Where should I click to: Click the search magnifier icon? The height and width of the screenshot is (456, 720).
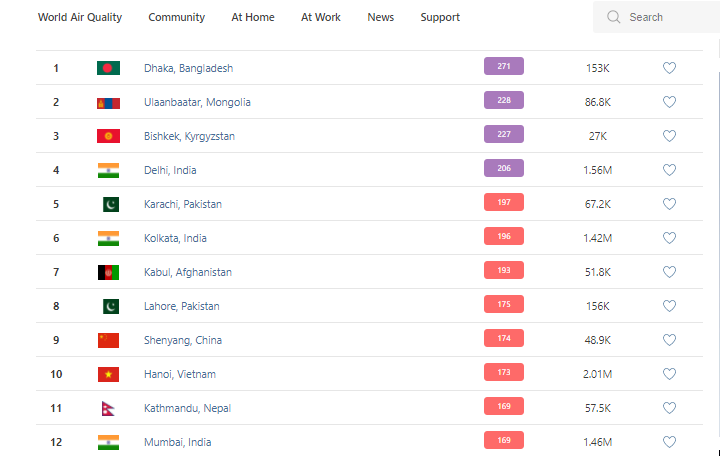click(613, 17)
